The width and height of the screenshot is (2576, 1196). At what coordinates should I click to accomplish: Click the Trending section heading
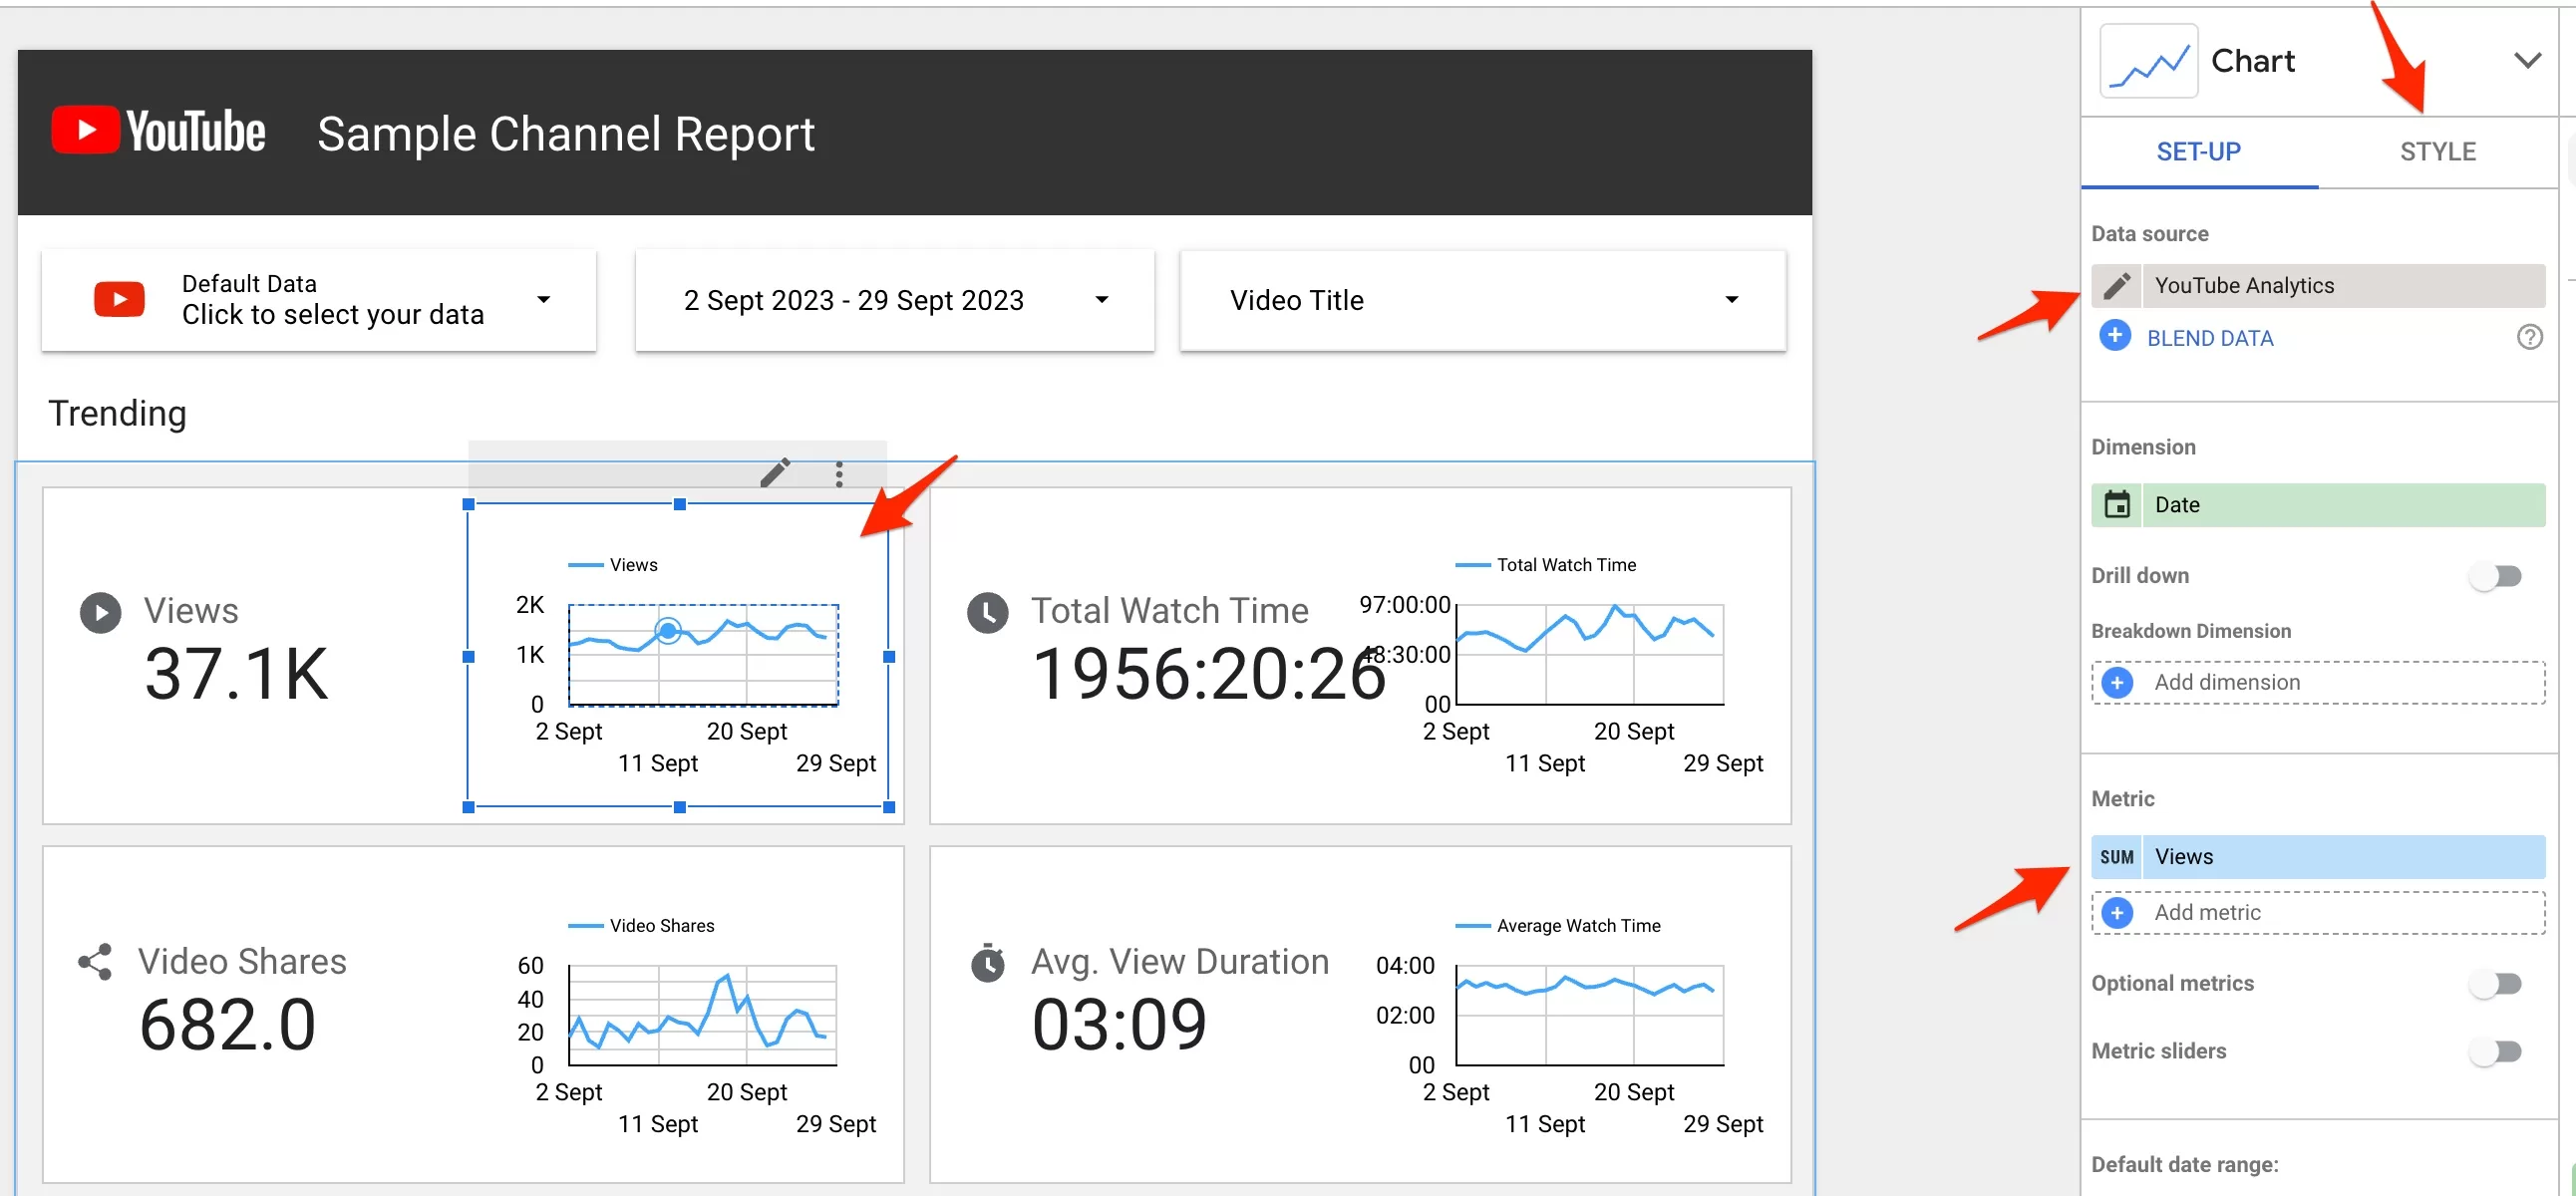click(117, 414)
